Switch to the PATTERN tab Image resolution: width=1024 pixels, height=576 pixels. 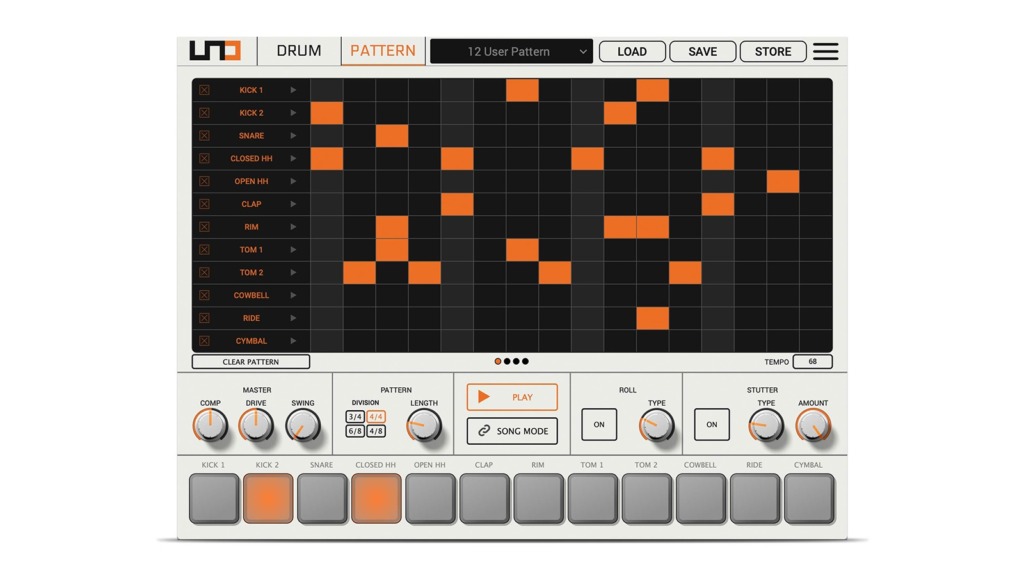(x=383, y=51)
